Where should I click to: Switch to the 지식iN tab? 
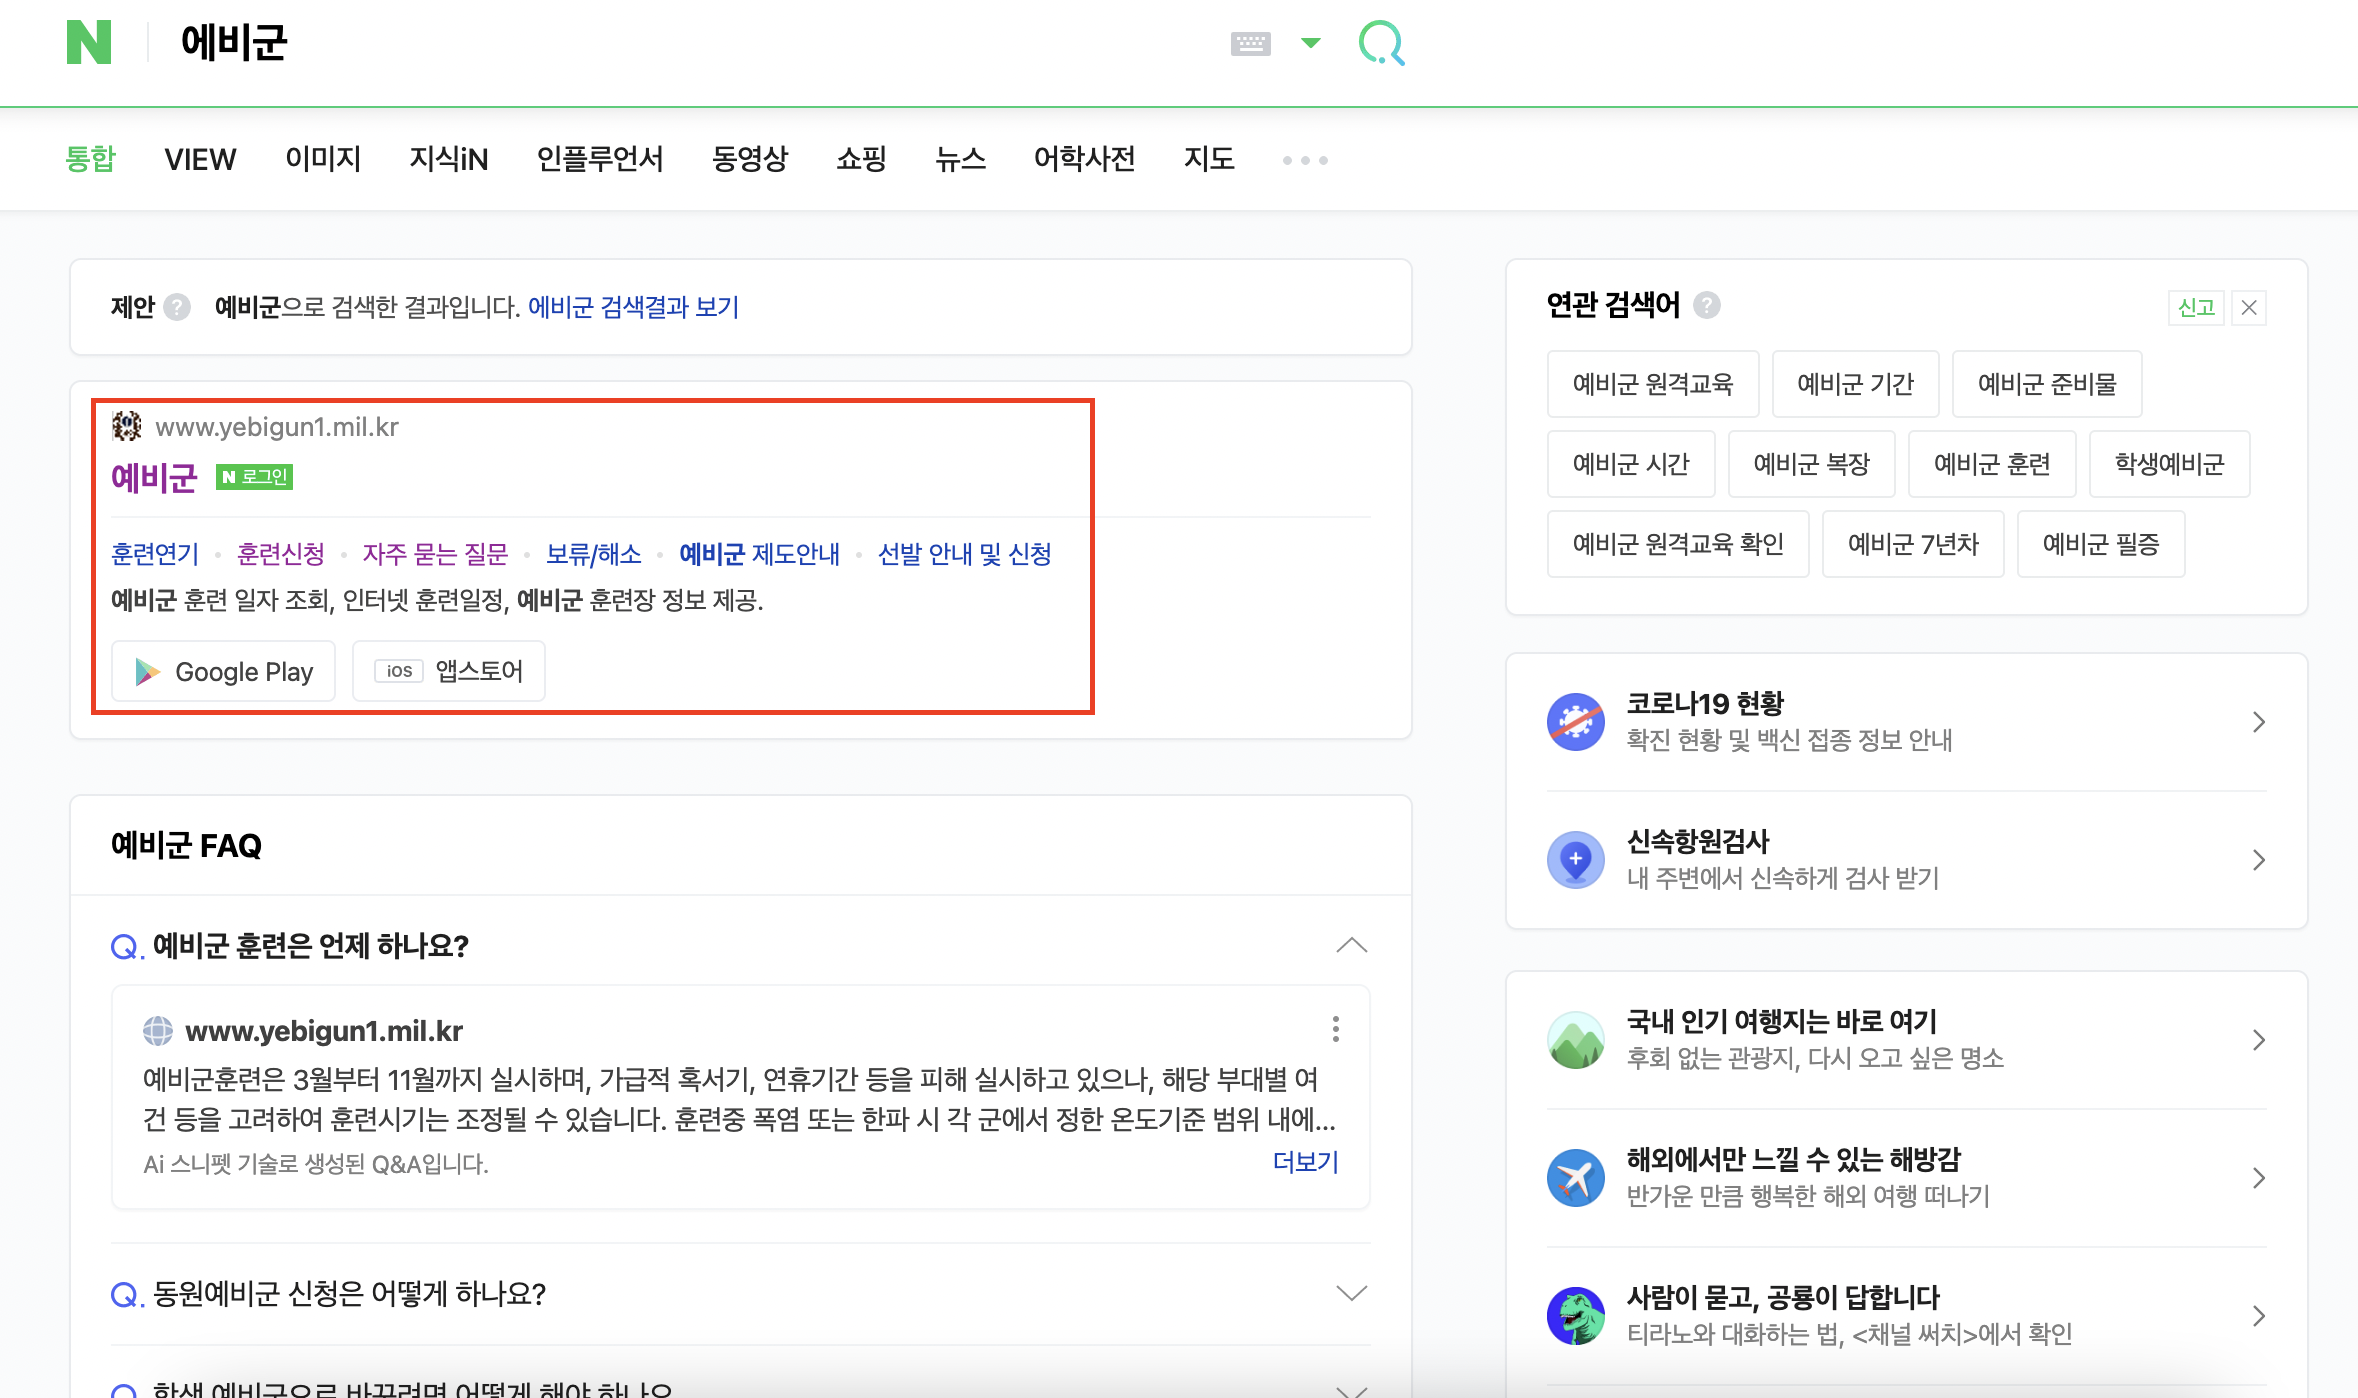tap(448, 159)
